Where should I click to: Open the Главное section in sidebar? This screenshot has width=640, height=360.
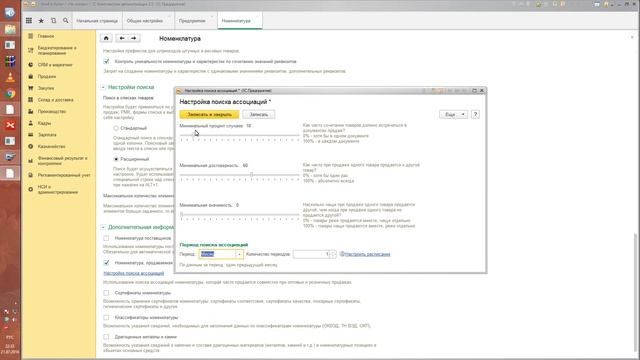coord(46,36)
